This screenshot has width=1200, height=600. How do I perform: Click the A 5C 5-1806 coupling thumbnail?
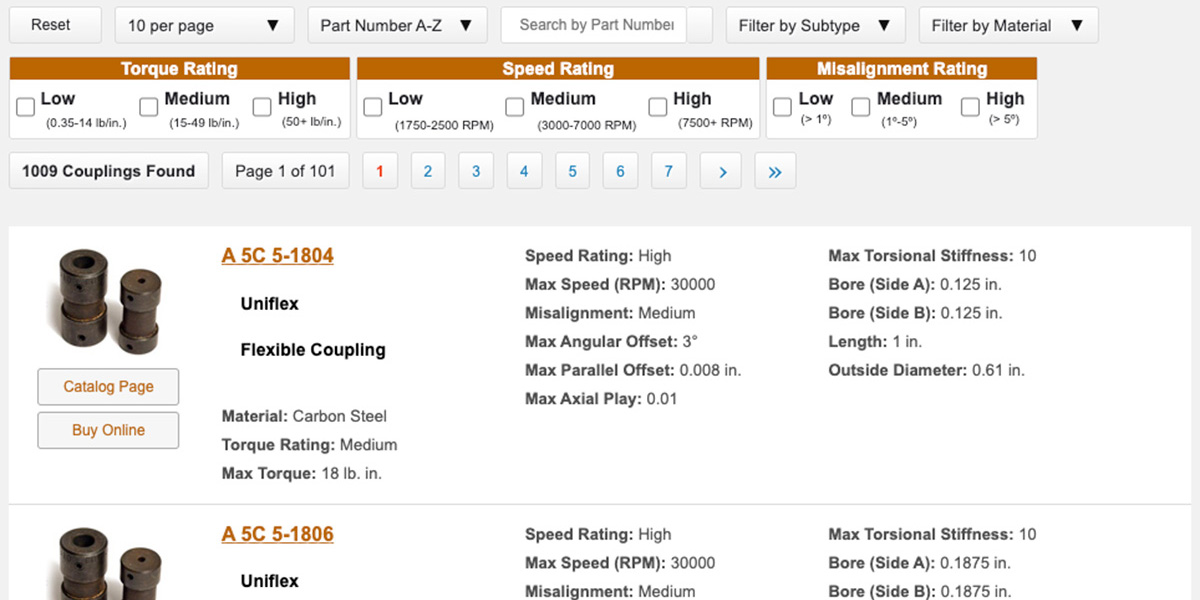(109, 563)
